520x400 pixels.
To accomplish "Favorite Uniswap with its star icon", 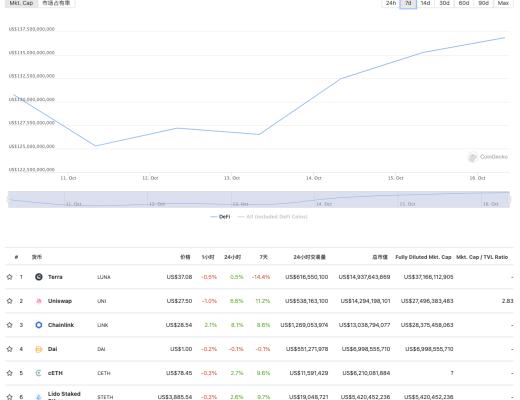I will (x=9, y=301).
